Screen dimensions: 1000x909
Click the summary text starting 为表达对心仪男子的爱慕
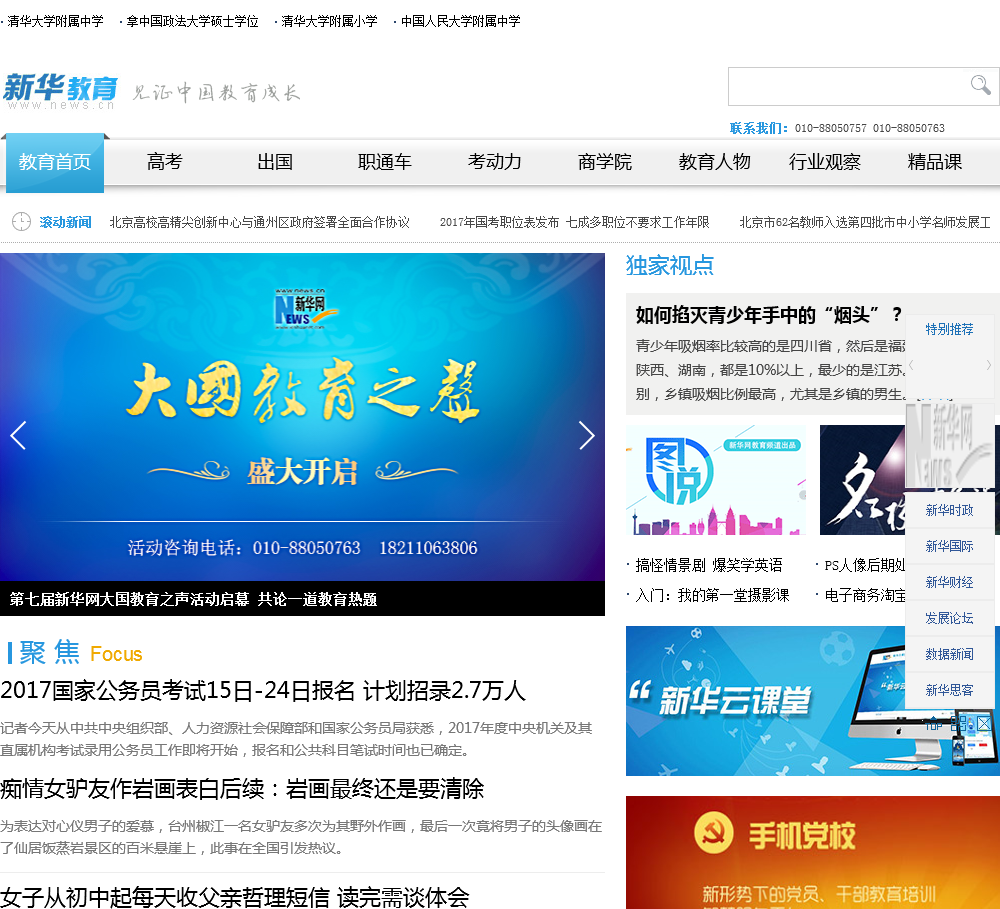301,837
